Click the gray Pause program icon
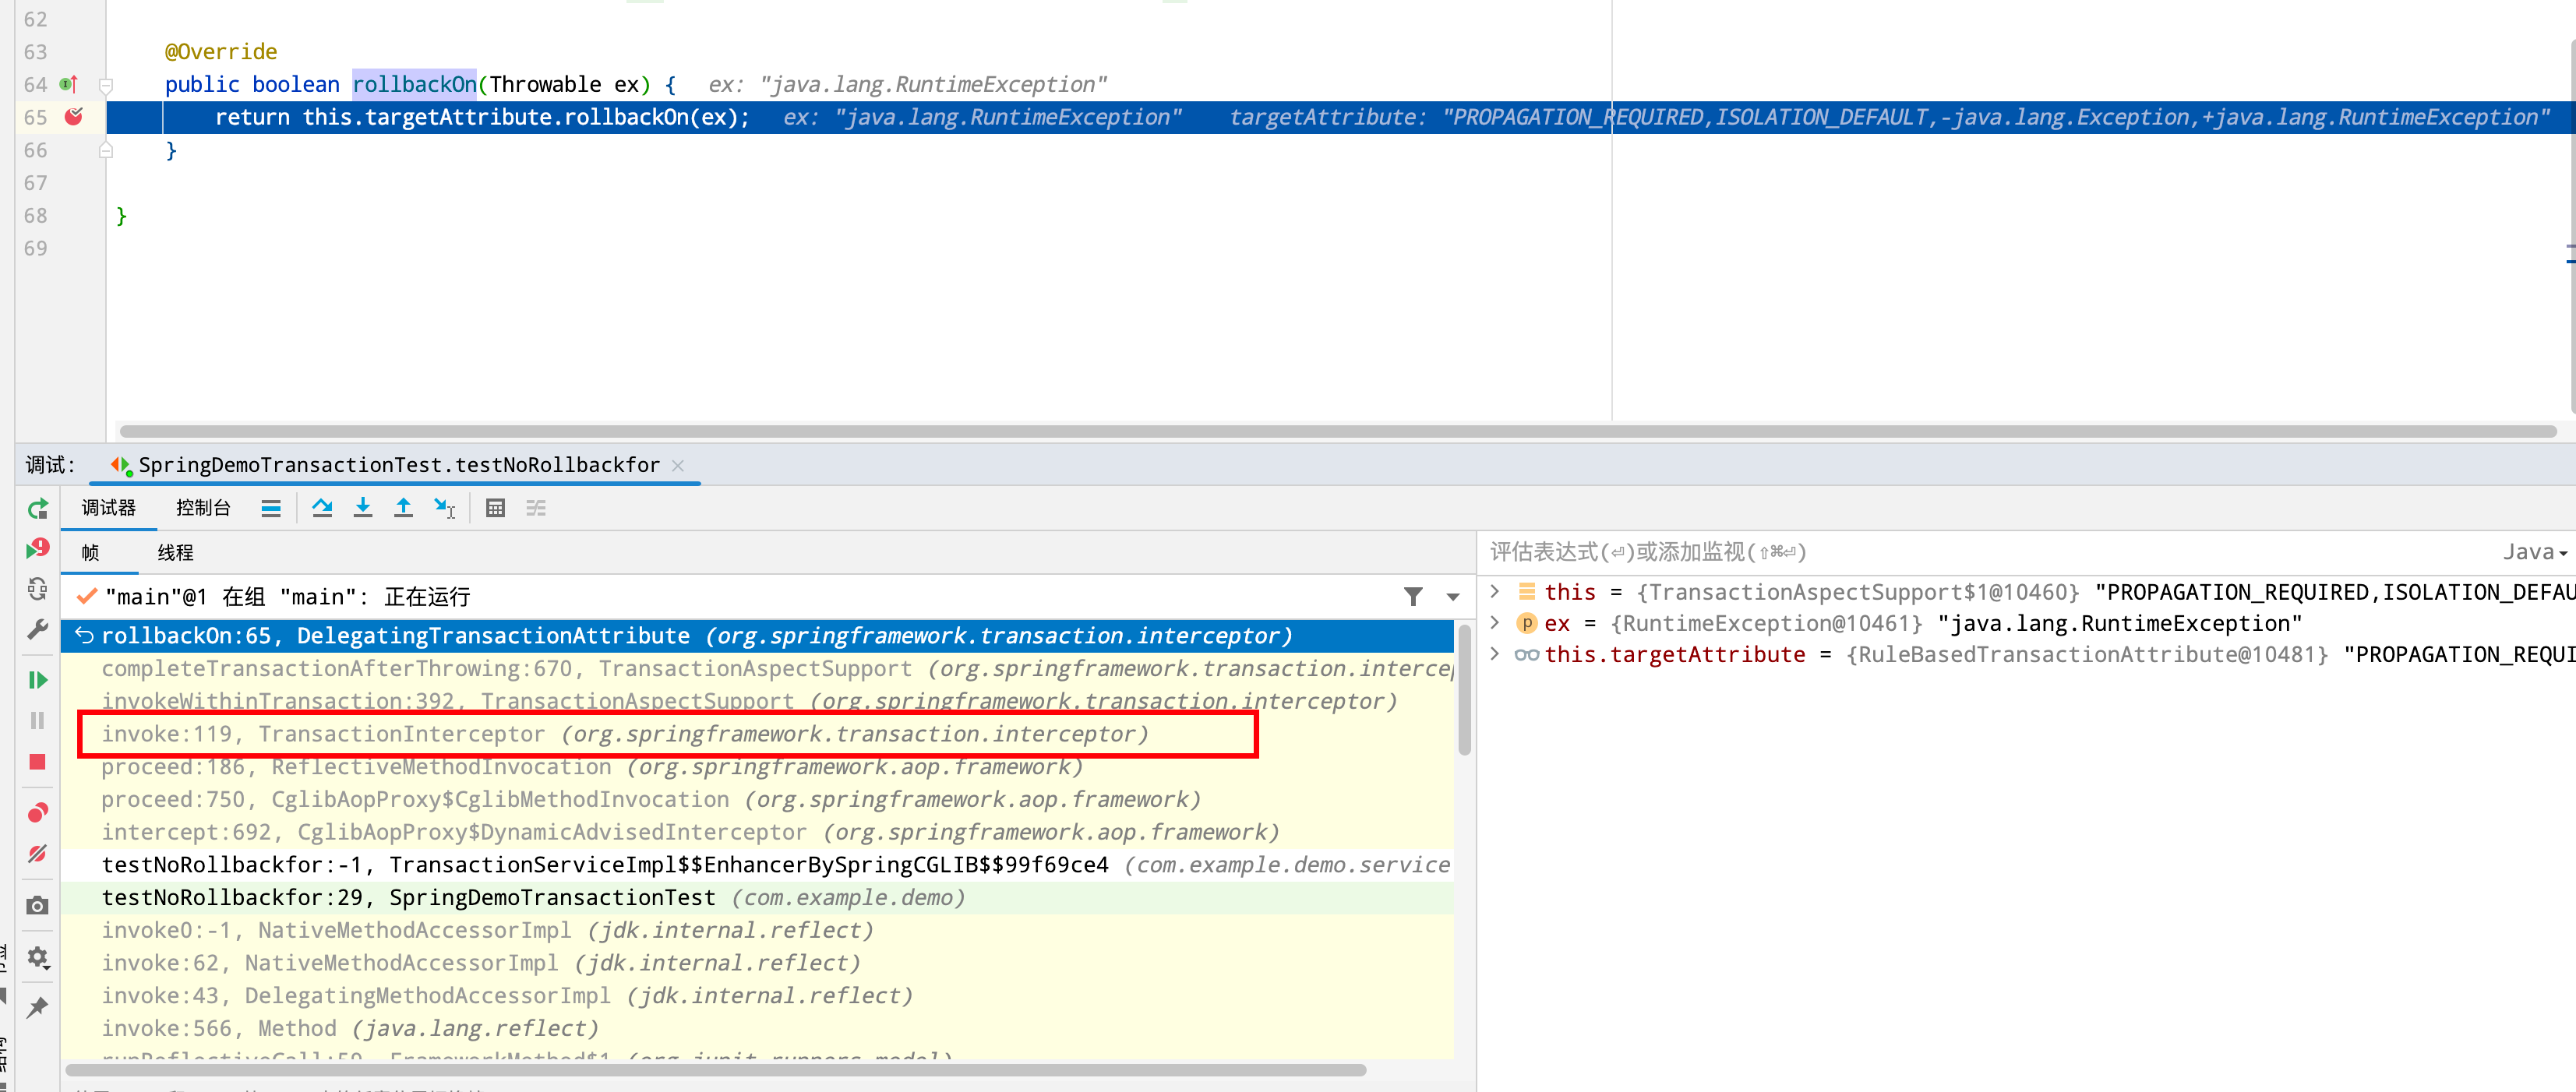This screenshot has height=1092, width=2576. point(37,721)
